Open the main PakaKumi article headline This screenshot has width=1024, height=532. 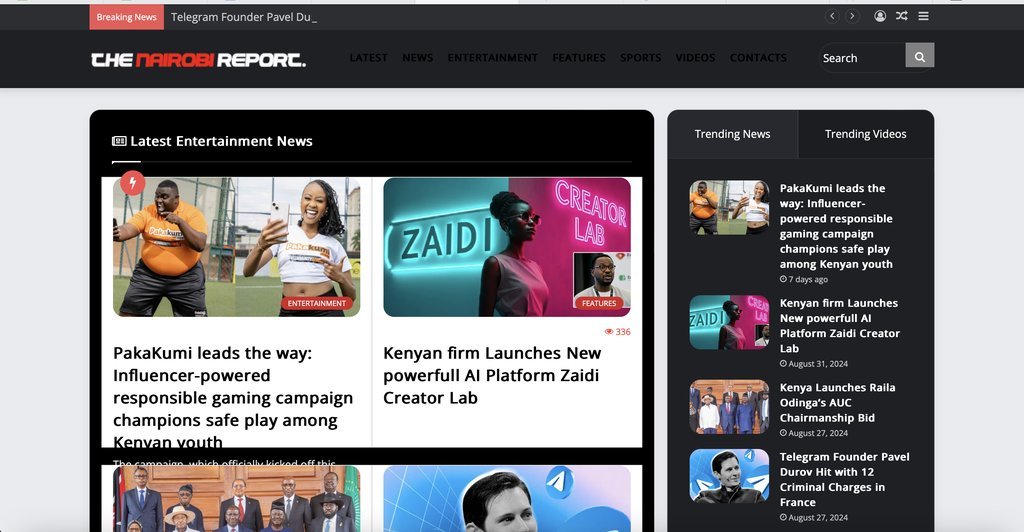tap(233, 398)
